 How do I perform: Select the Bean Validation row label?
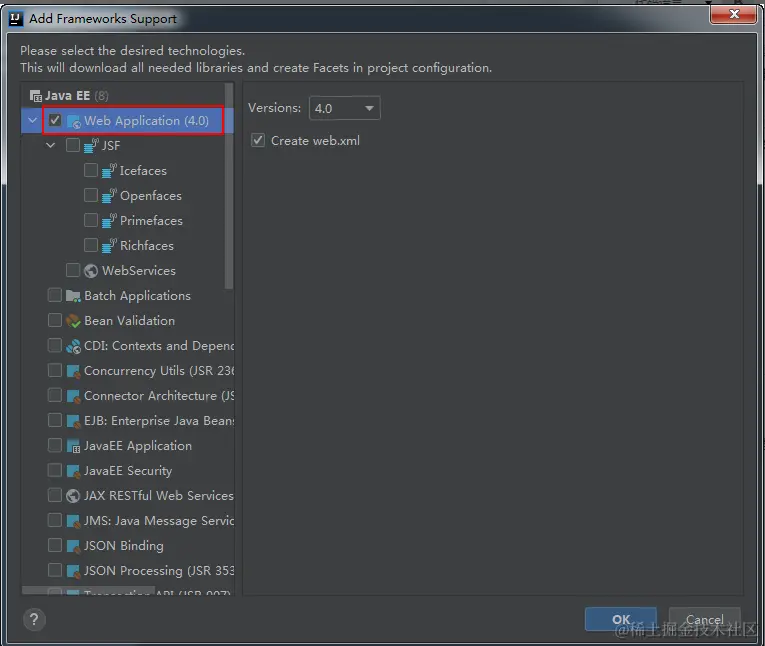[129, 321]
